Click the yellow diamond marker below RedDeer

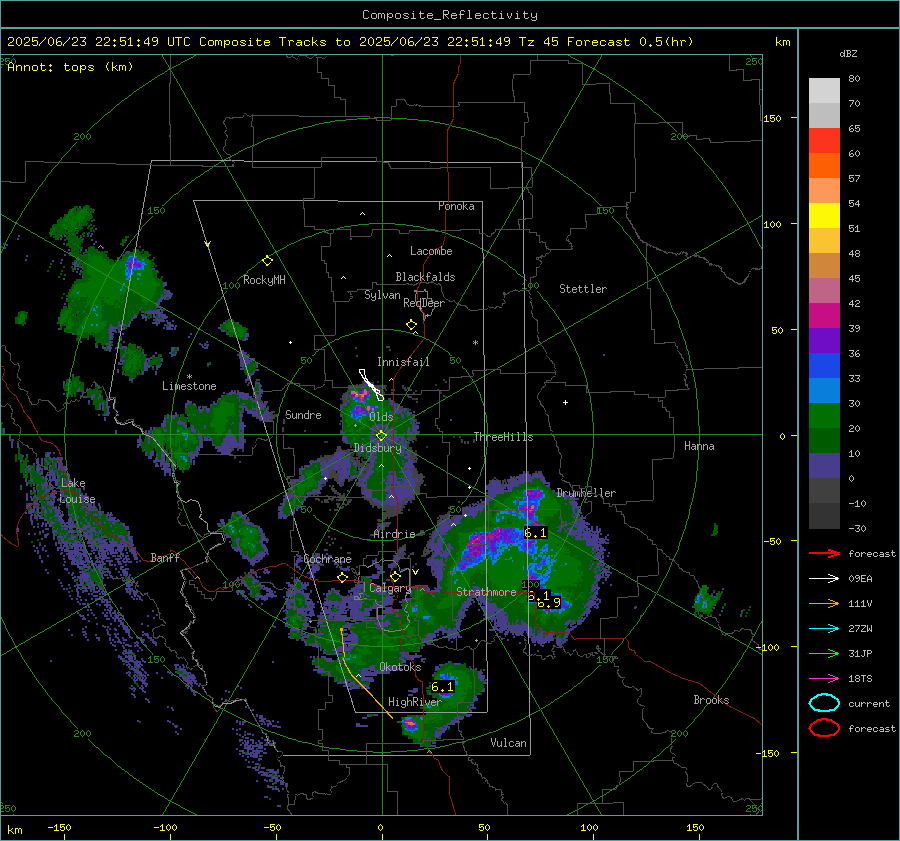click(411, 325)
